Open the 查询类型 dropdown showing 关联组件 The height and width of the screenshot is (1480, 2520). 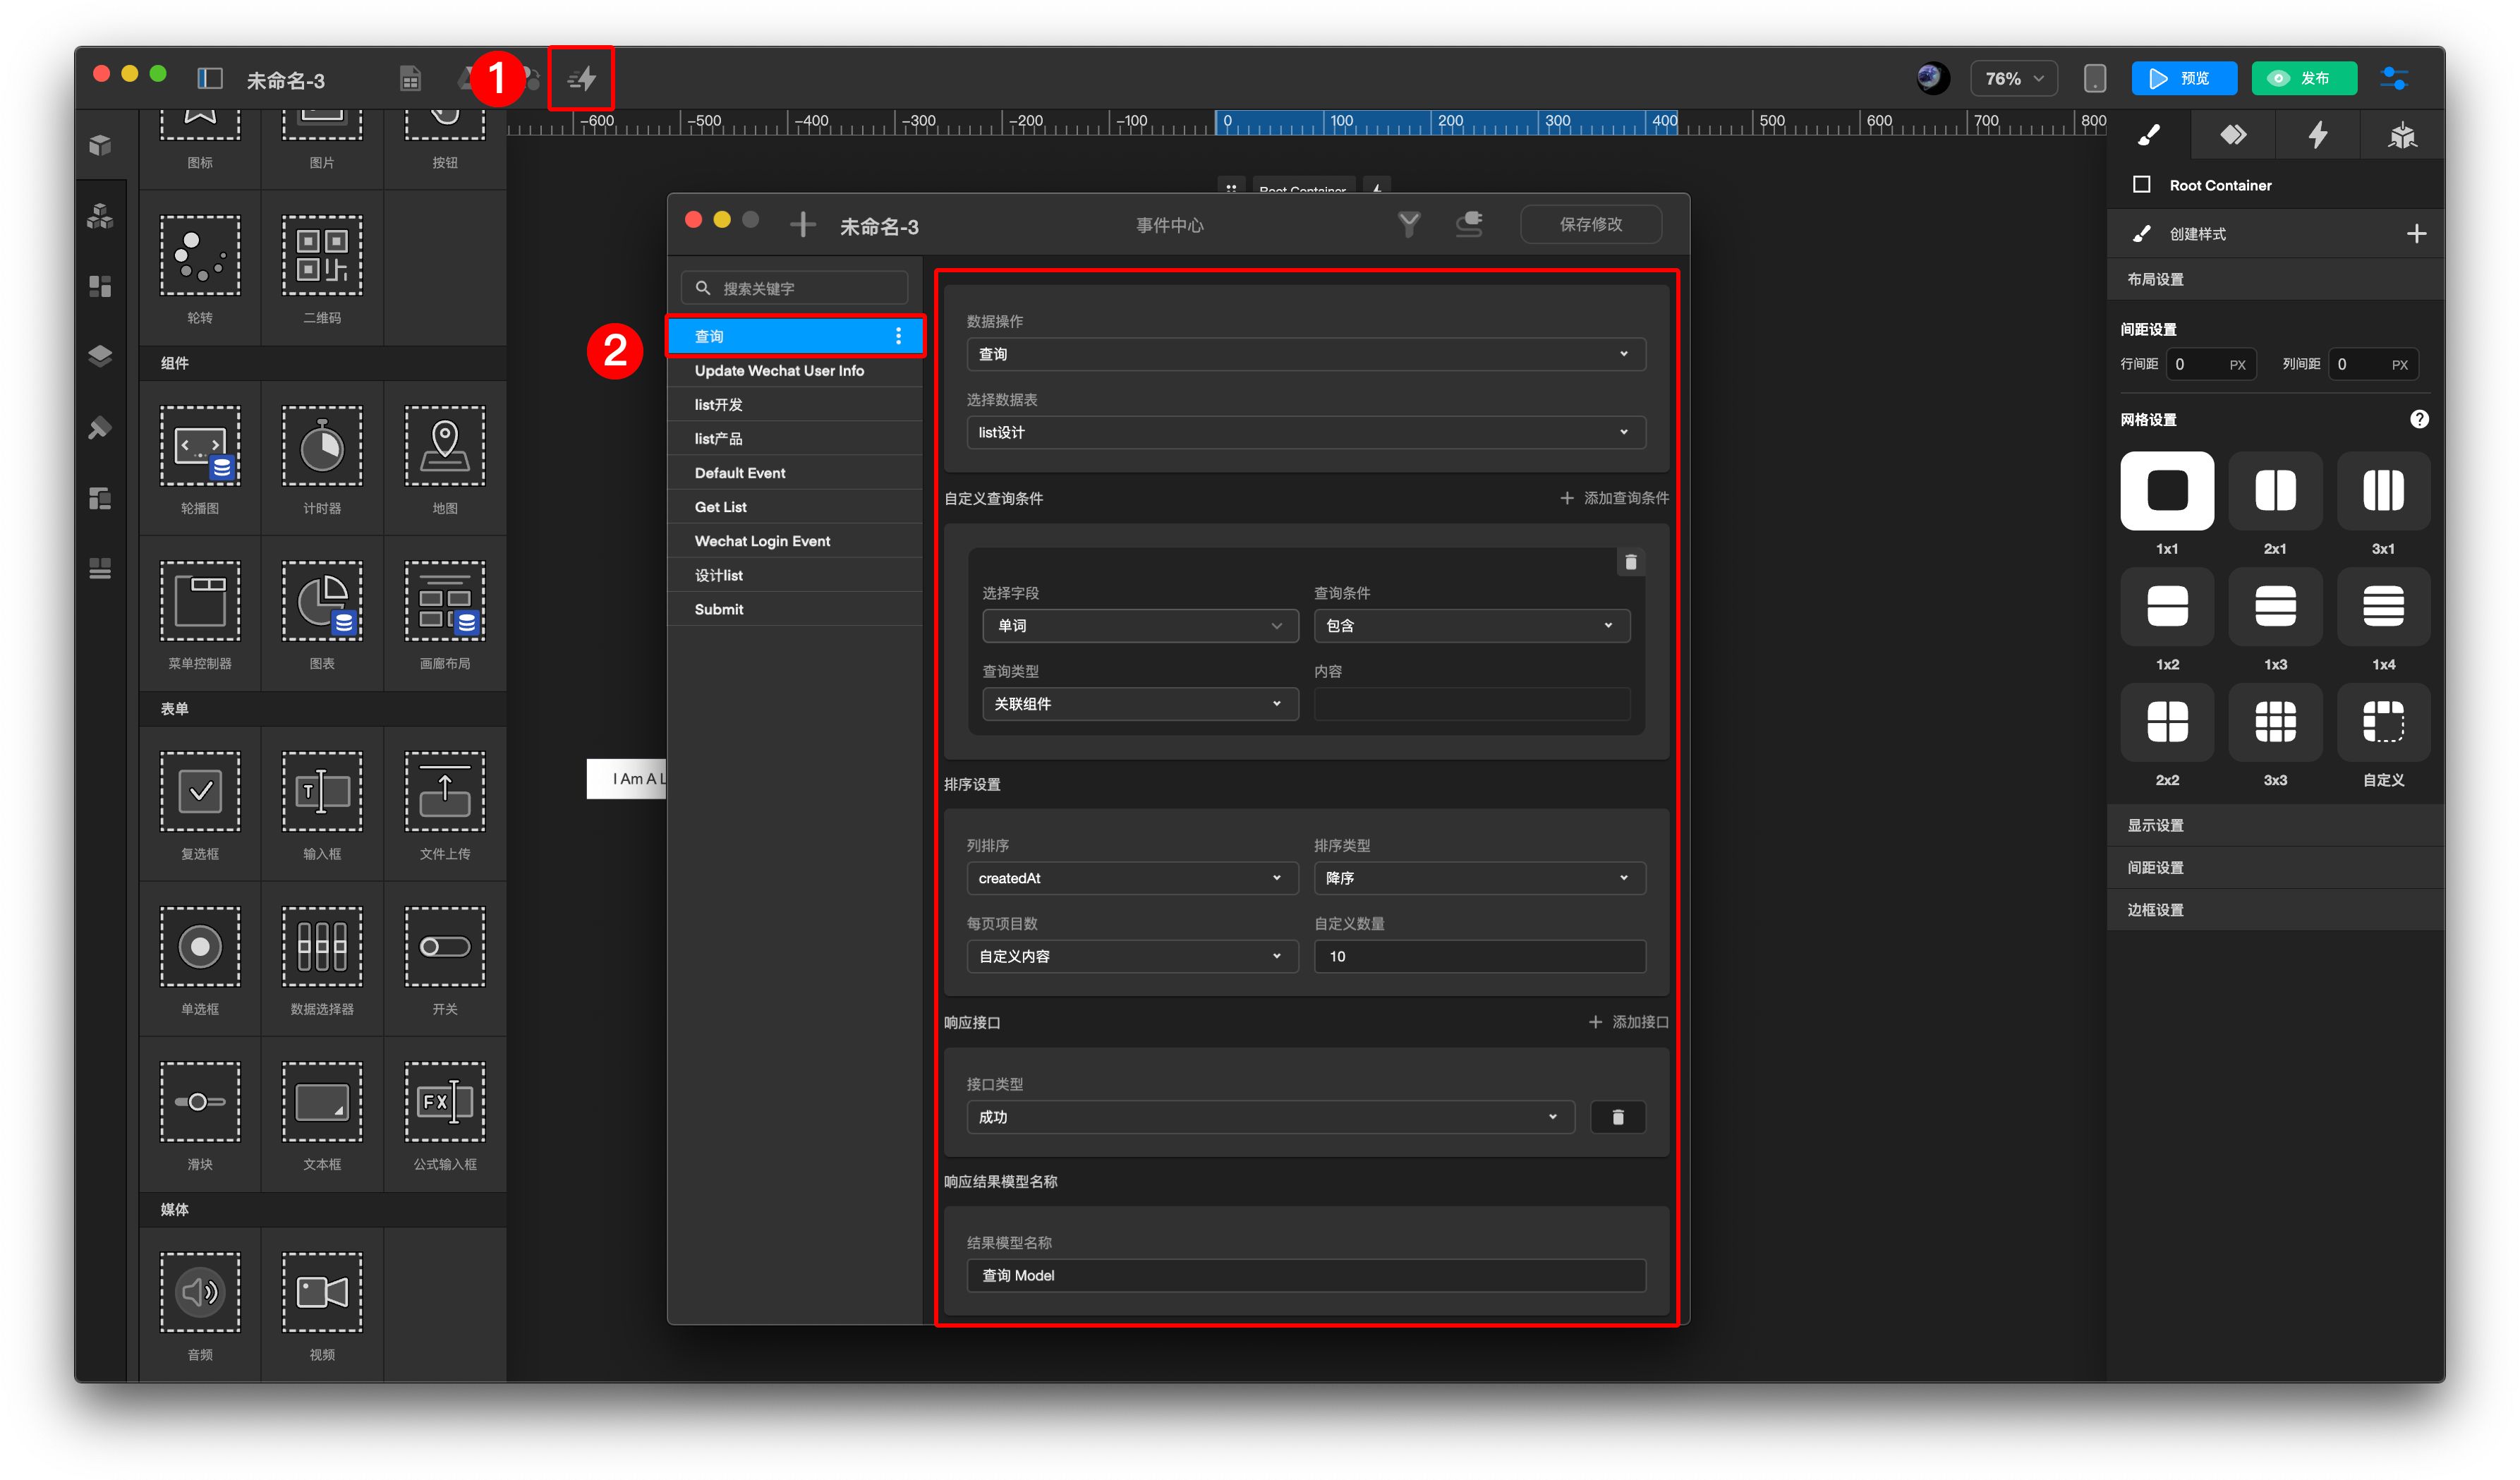click(x=1140, y=704)
